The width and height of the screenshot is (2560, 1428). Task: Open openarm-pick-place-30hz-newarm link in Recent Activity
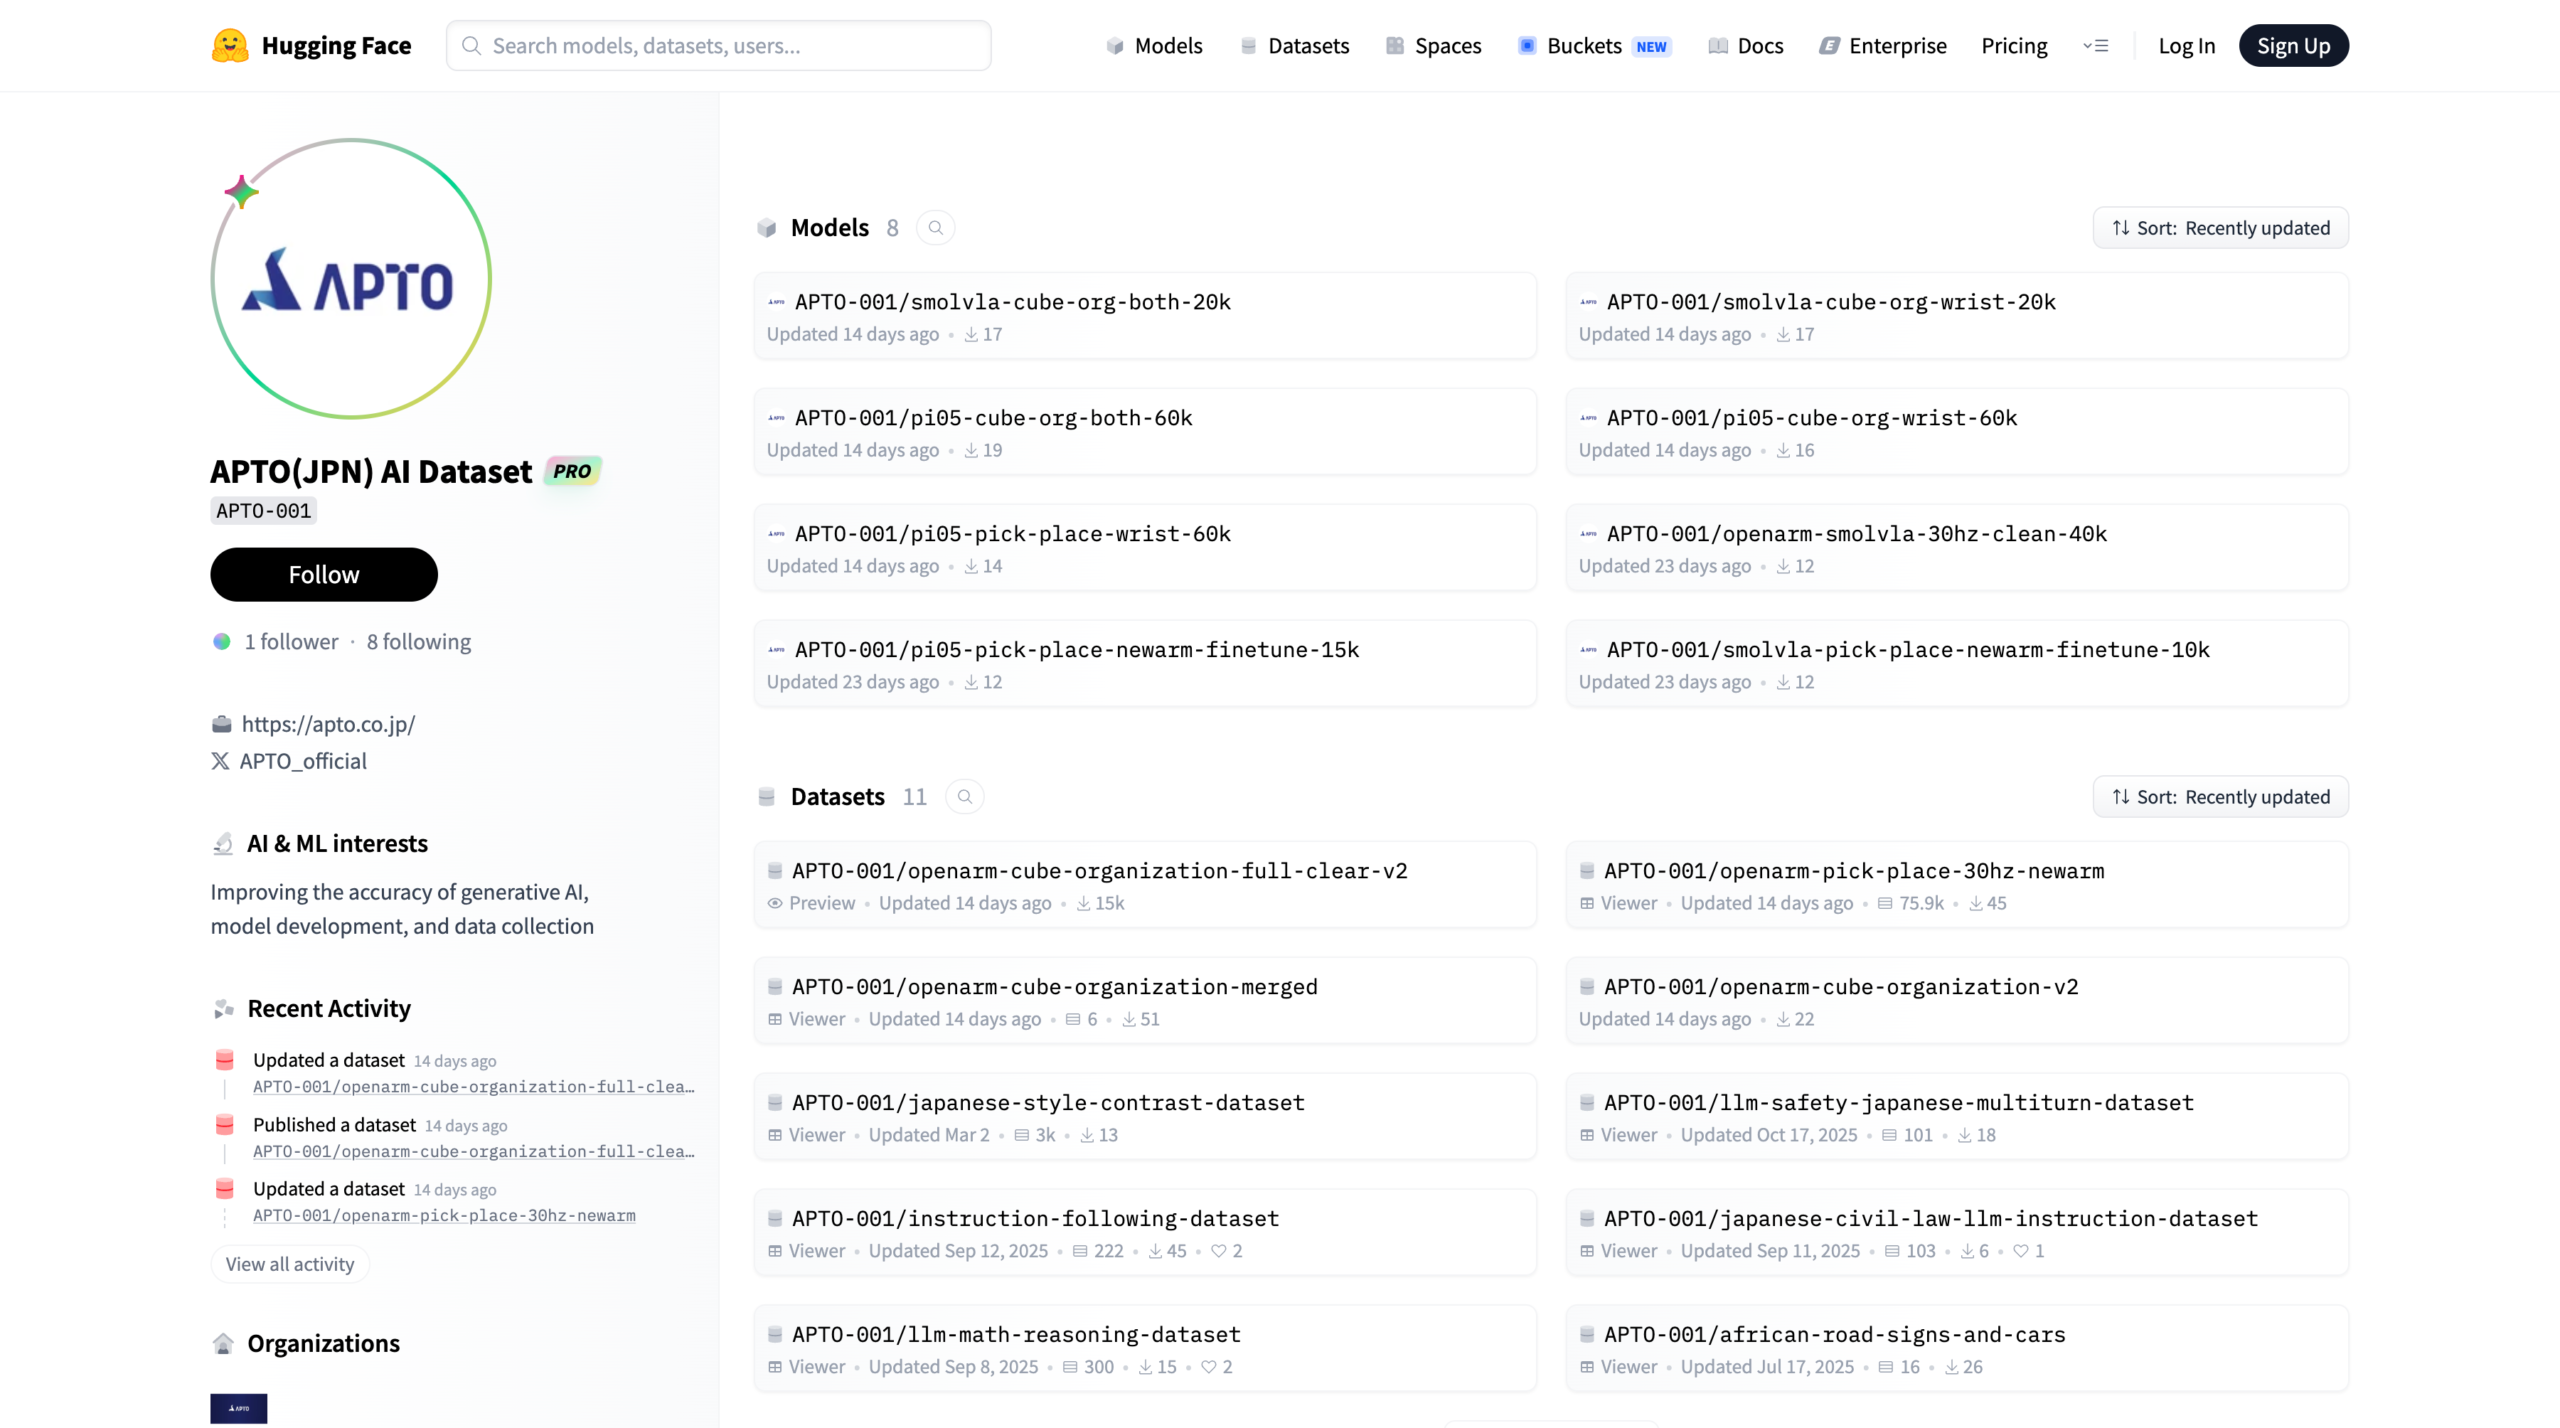pyautogui.click(x=444, y=1216)
